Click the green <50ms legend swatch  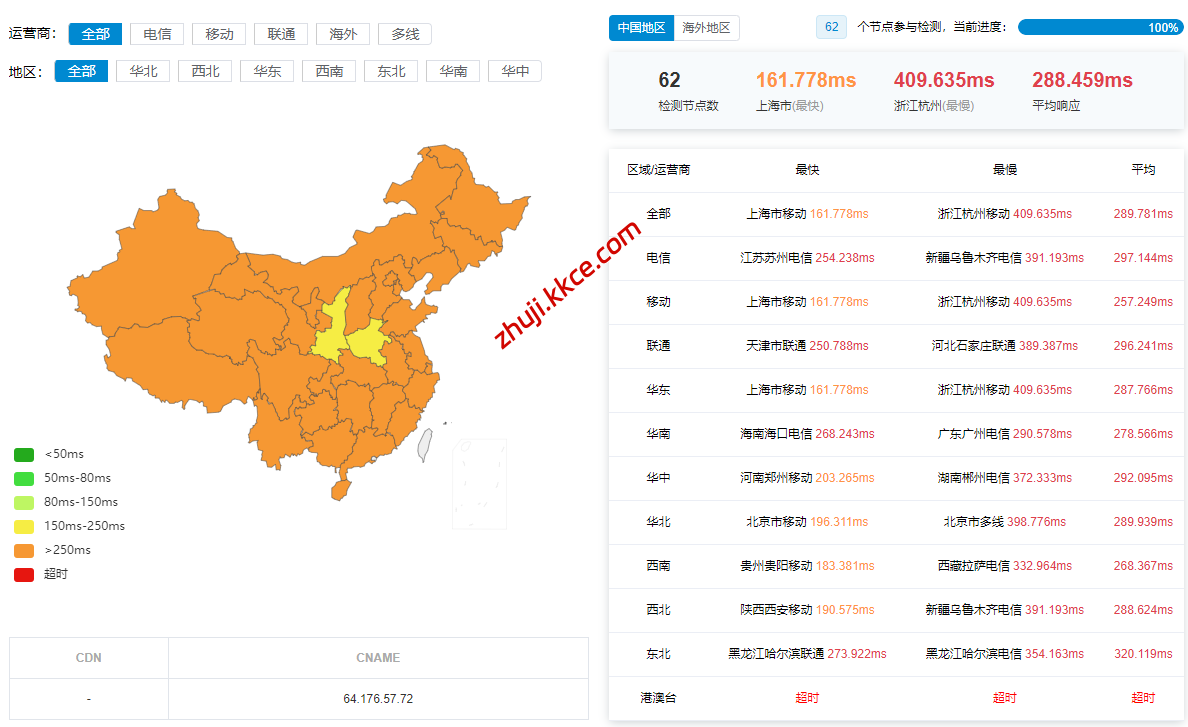click(x=24, y=455)
